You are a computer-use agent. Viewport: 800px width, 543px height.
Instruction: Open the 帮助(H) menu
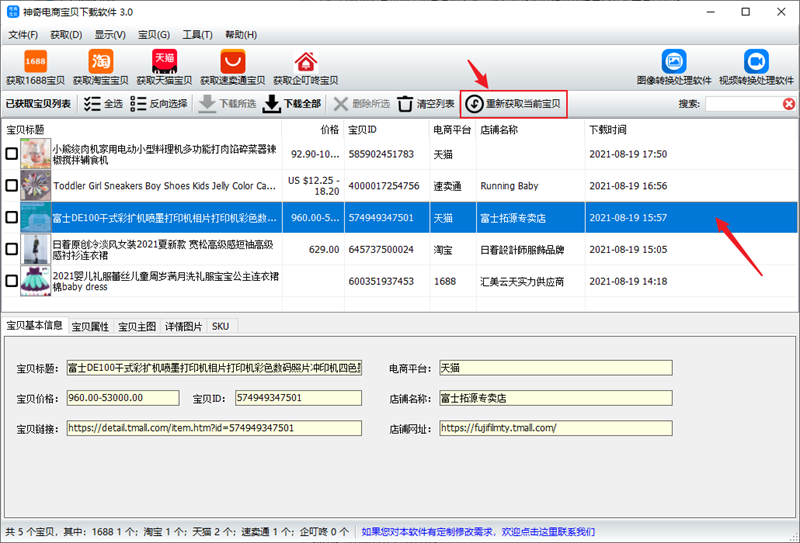(x=241, y=35)
